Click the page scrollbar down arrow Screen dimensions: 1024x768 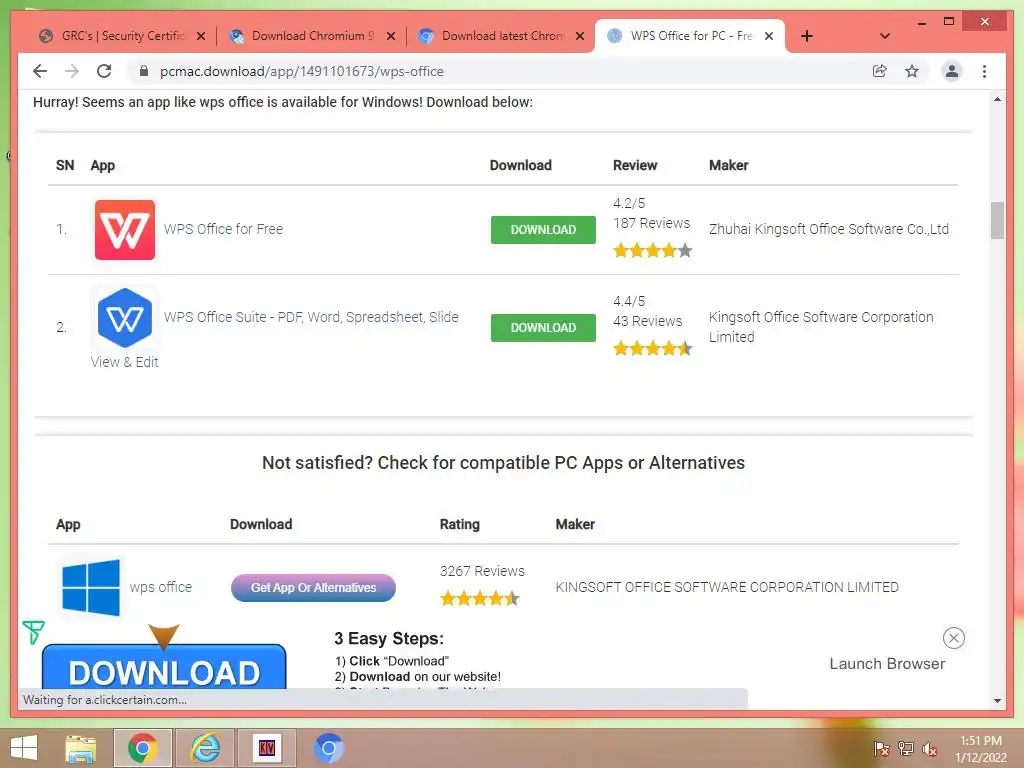click(x=997, y=701)
